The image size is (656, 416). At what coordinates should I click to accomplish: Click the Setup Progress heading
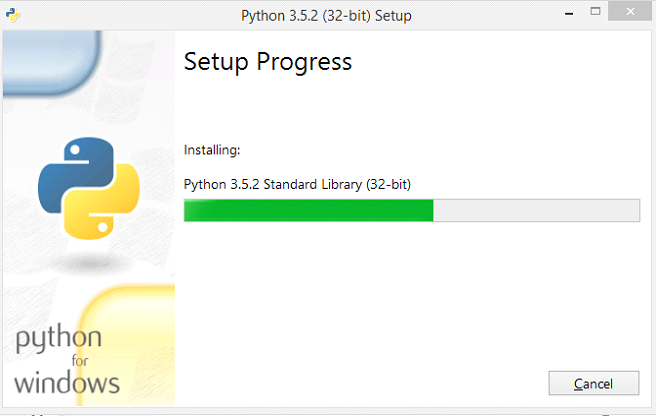pyautogui.click(x=268, y=62)
